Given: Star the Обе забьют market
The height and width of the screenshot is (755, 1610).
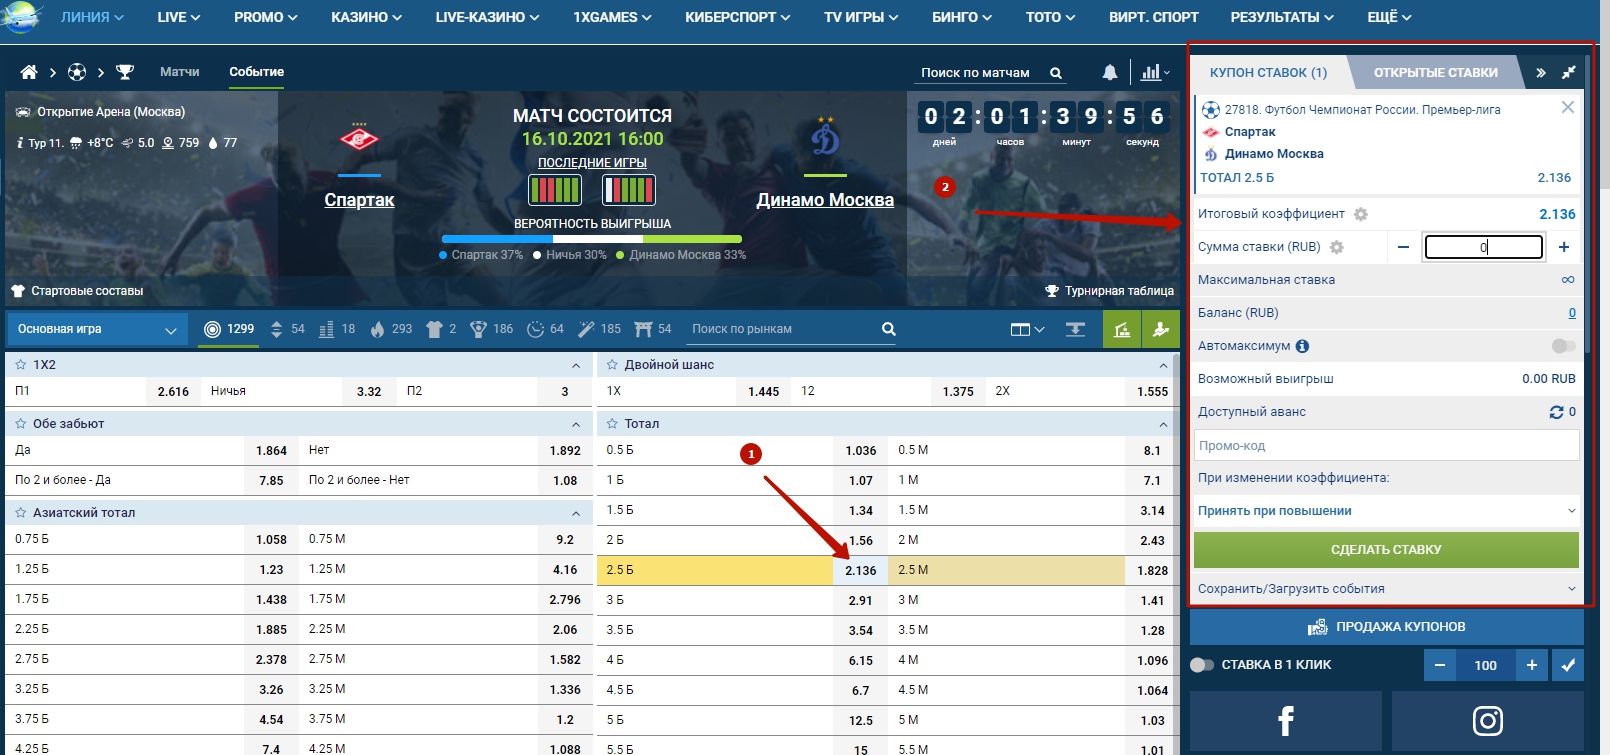Looking at the screenshot, I should pyautogui.click(x=20, y=424).
